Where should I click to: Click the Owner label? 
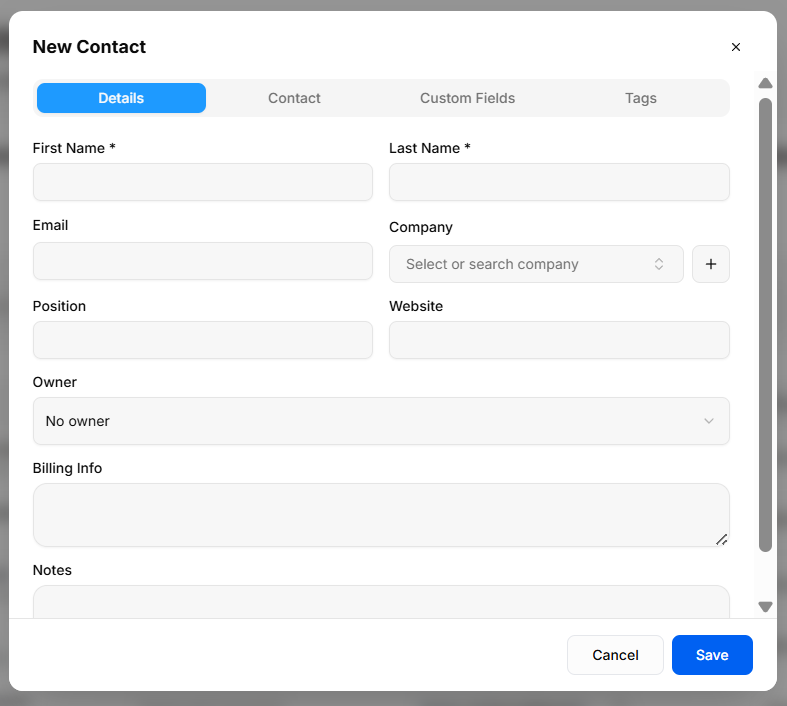click(55, 382)
